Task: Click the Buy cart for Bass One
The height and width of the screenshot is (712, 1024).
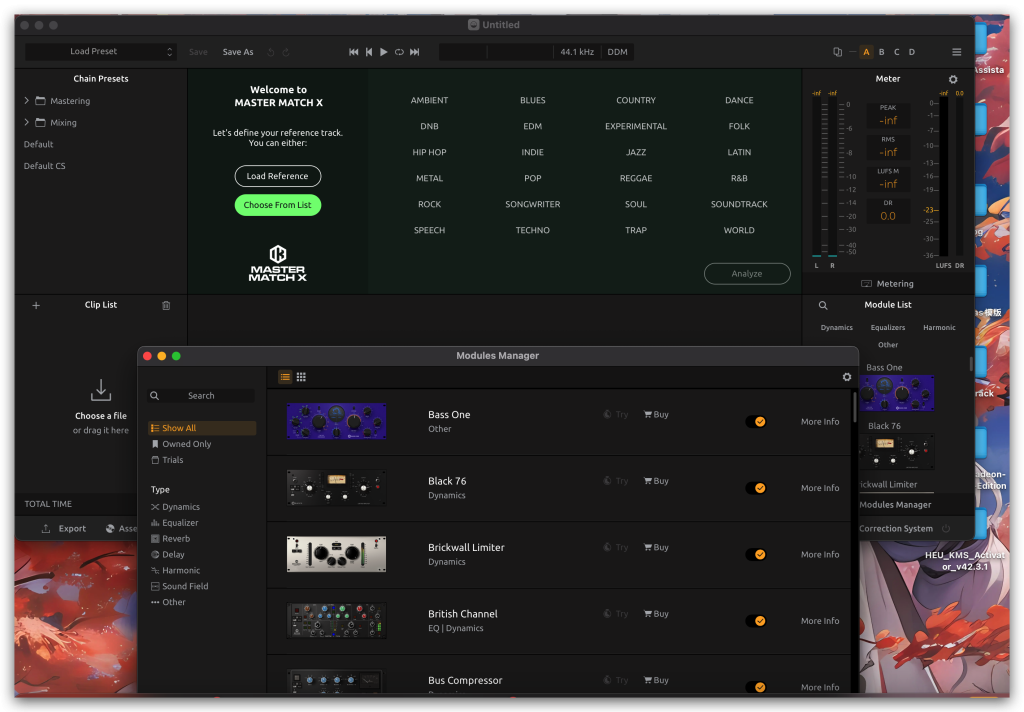Action: [656, 414]
